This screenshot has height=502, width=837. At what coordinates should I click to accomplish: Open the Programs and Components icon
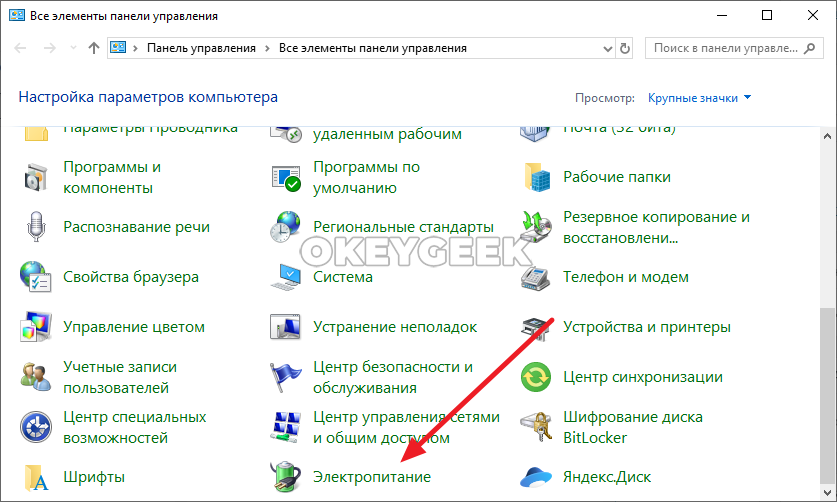(36, 177)
